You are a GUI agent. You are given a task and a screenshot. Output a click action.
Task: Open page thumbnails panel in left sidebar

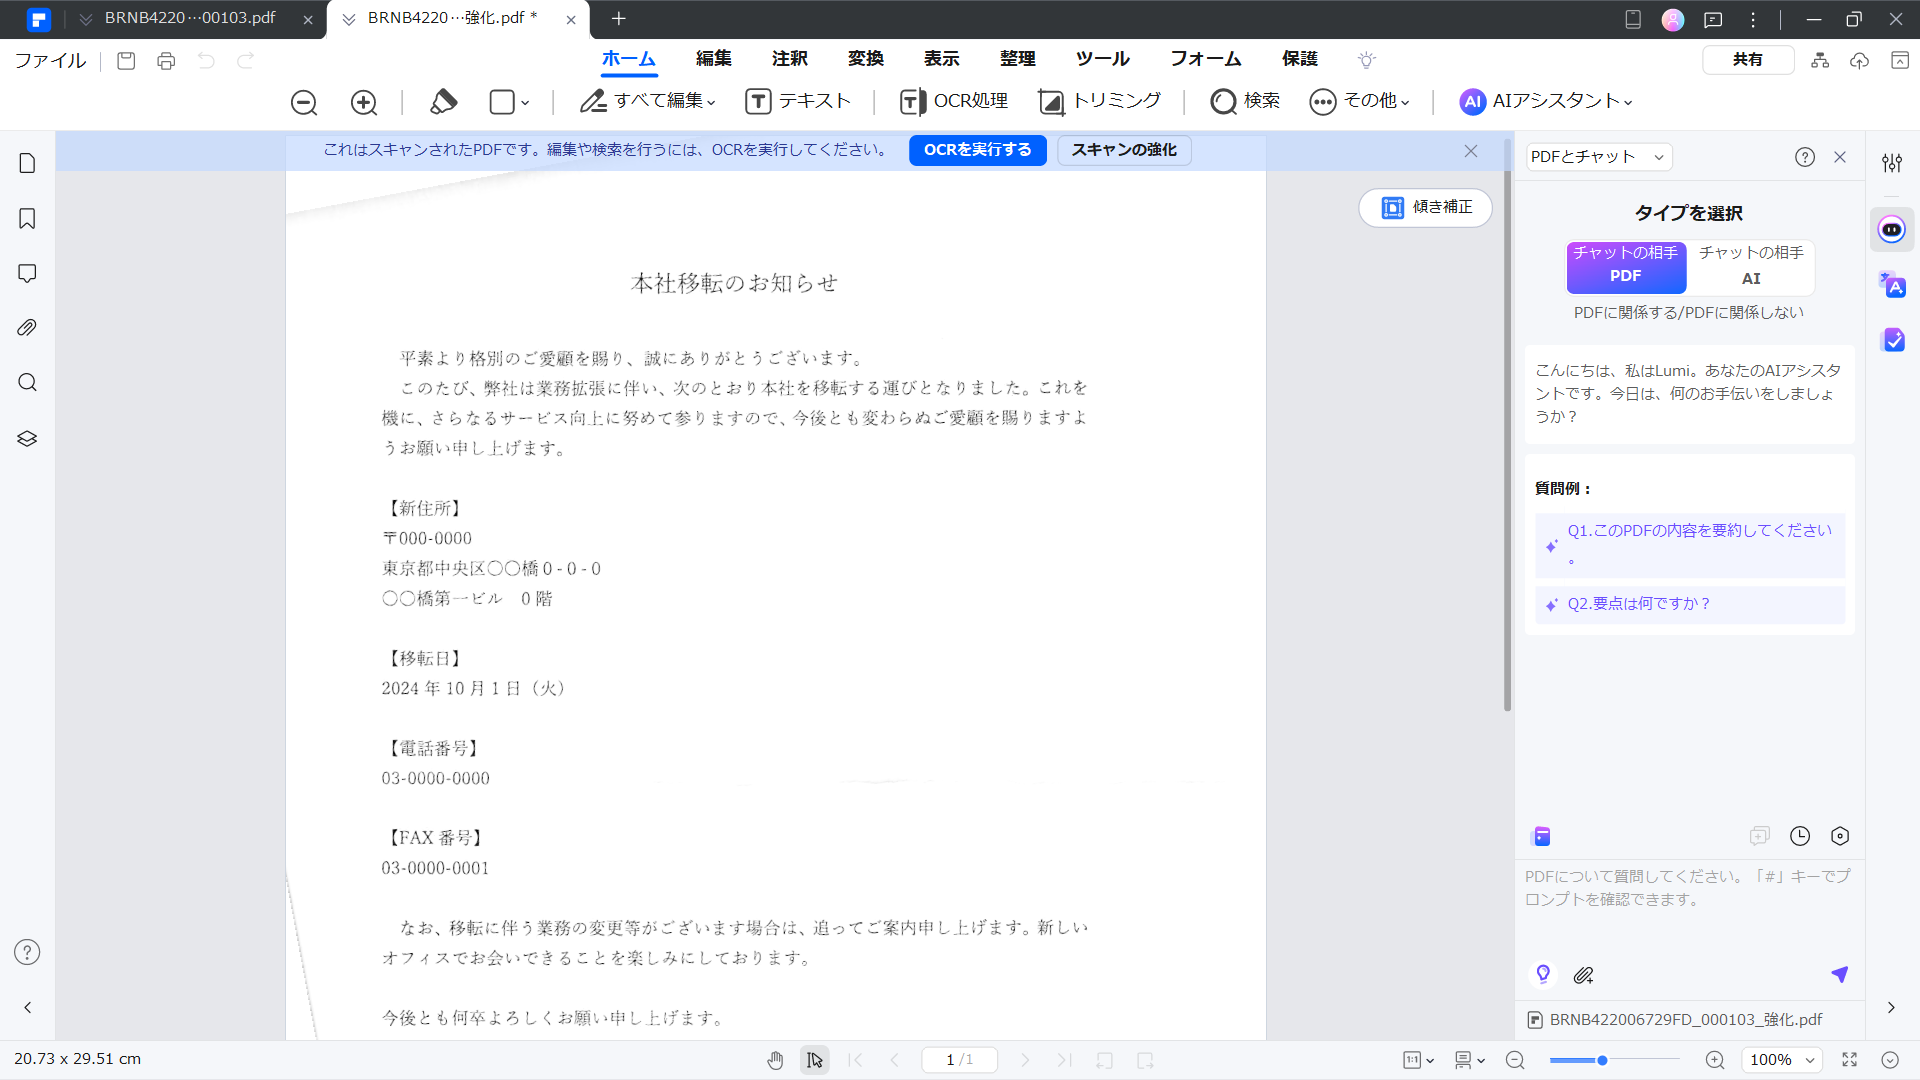(27, 163)
